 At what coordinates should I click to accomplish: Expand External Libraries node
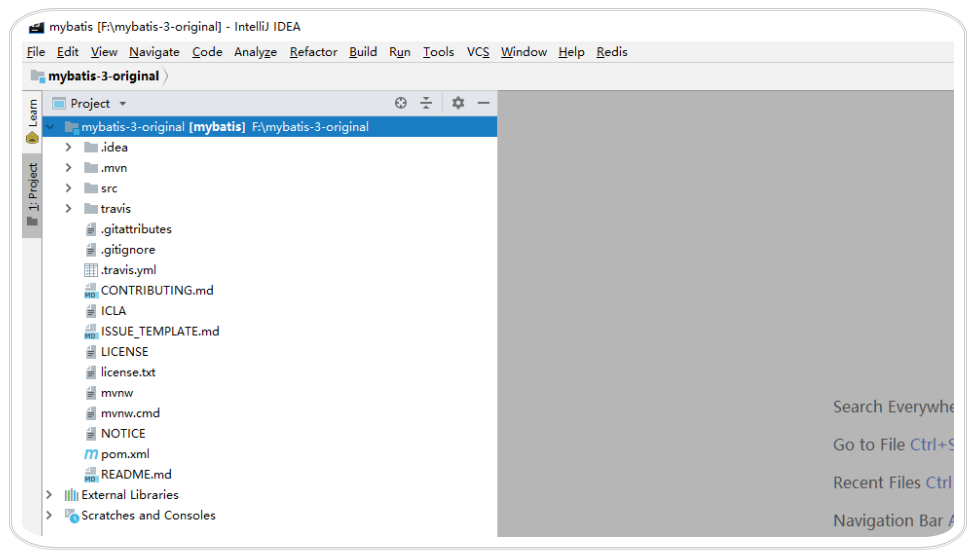[49, 495]
